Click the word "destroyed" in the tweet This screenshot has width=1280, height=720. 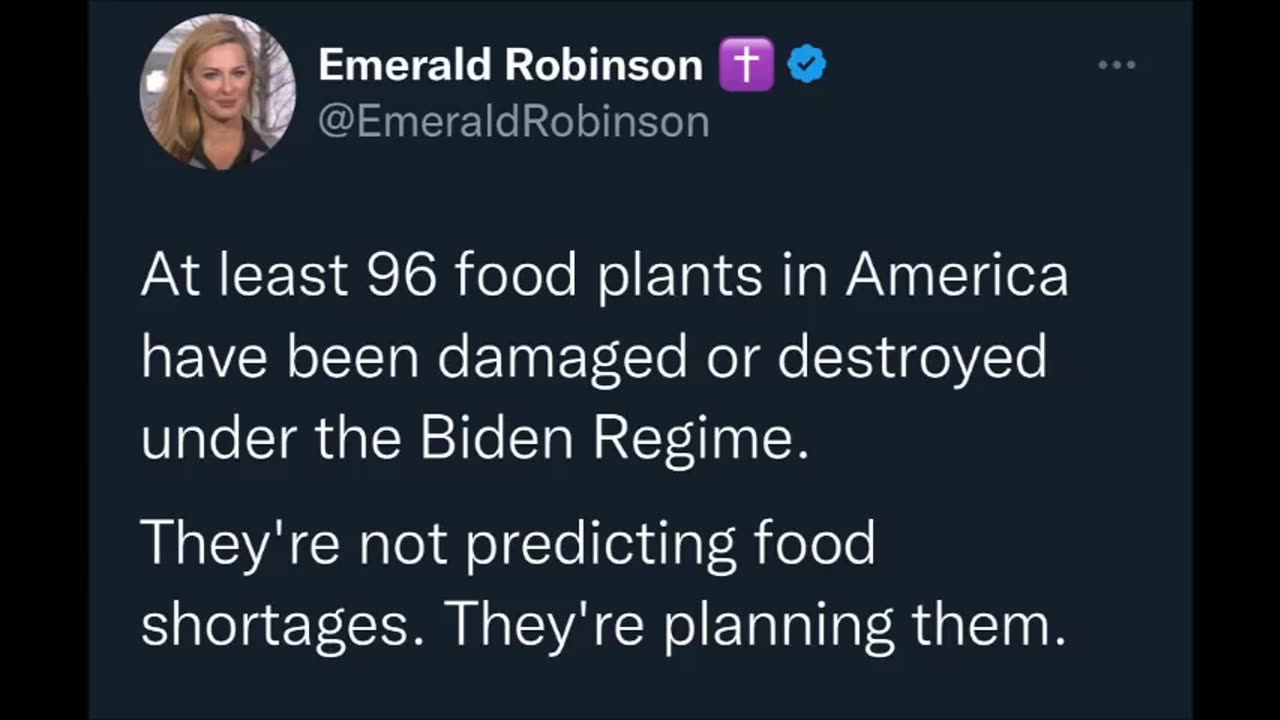(x=912, y=358)
